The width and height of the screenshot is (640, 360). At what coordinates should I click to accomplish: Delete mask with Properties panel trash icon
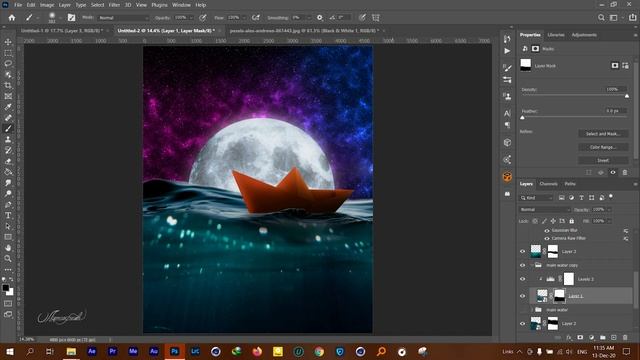625,173
